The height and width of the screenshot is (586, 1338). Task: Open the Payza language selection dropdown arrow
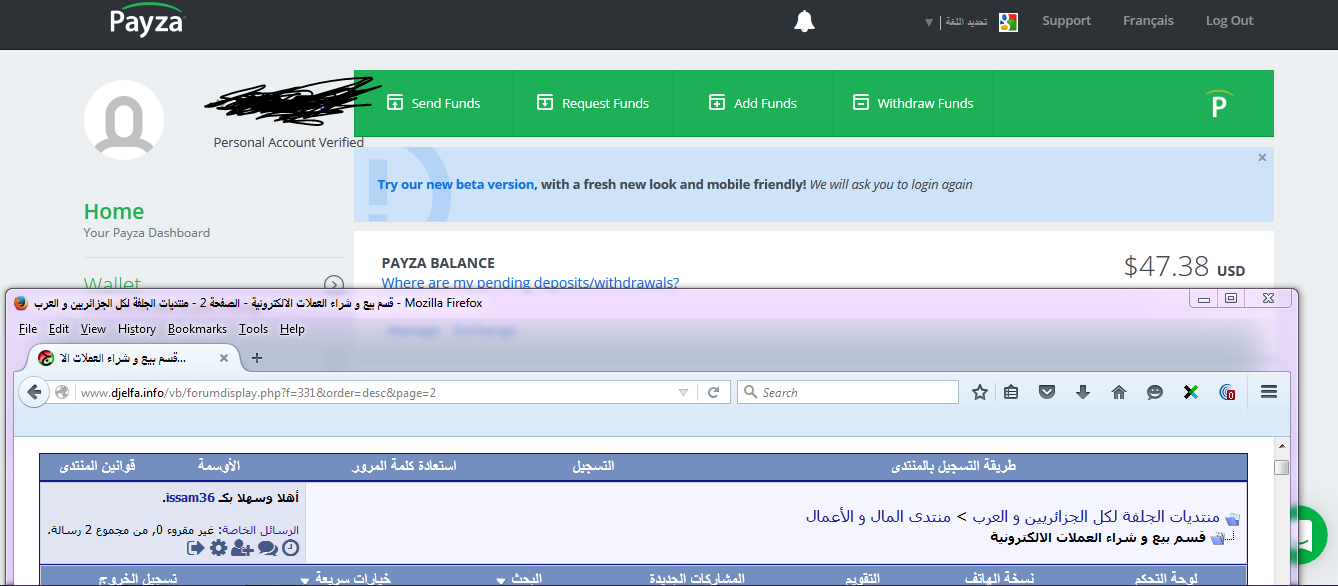pyautogui.click(x=929, y=22)
